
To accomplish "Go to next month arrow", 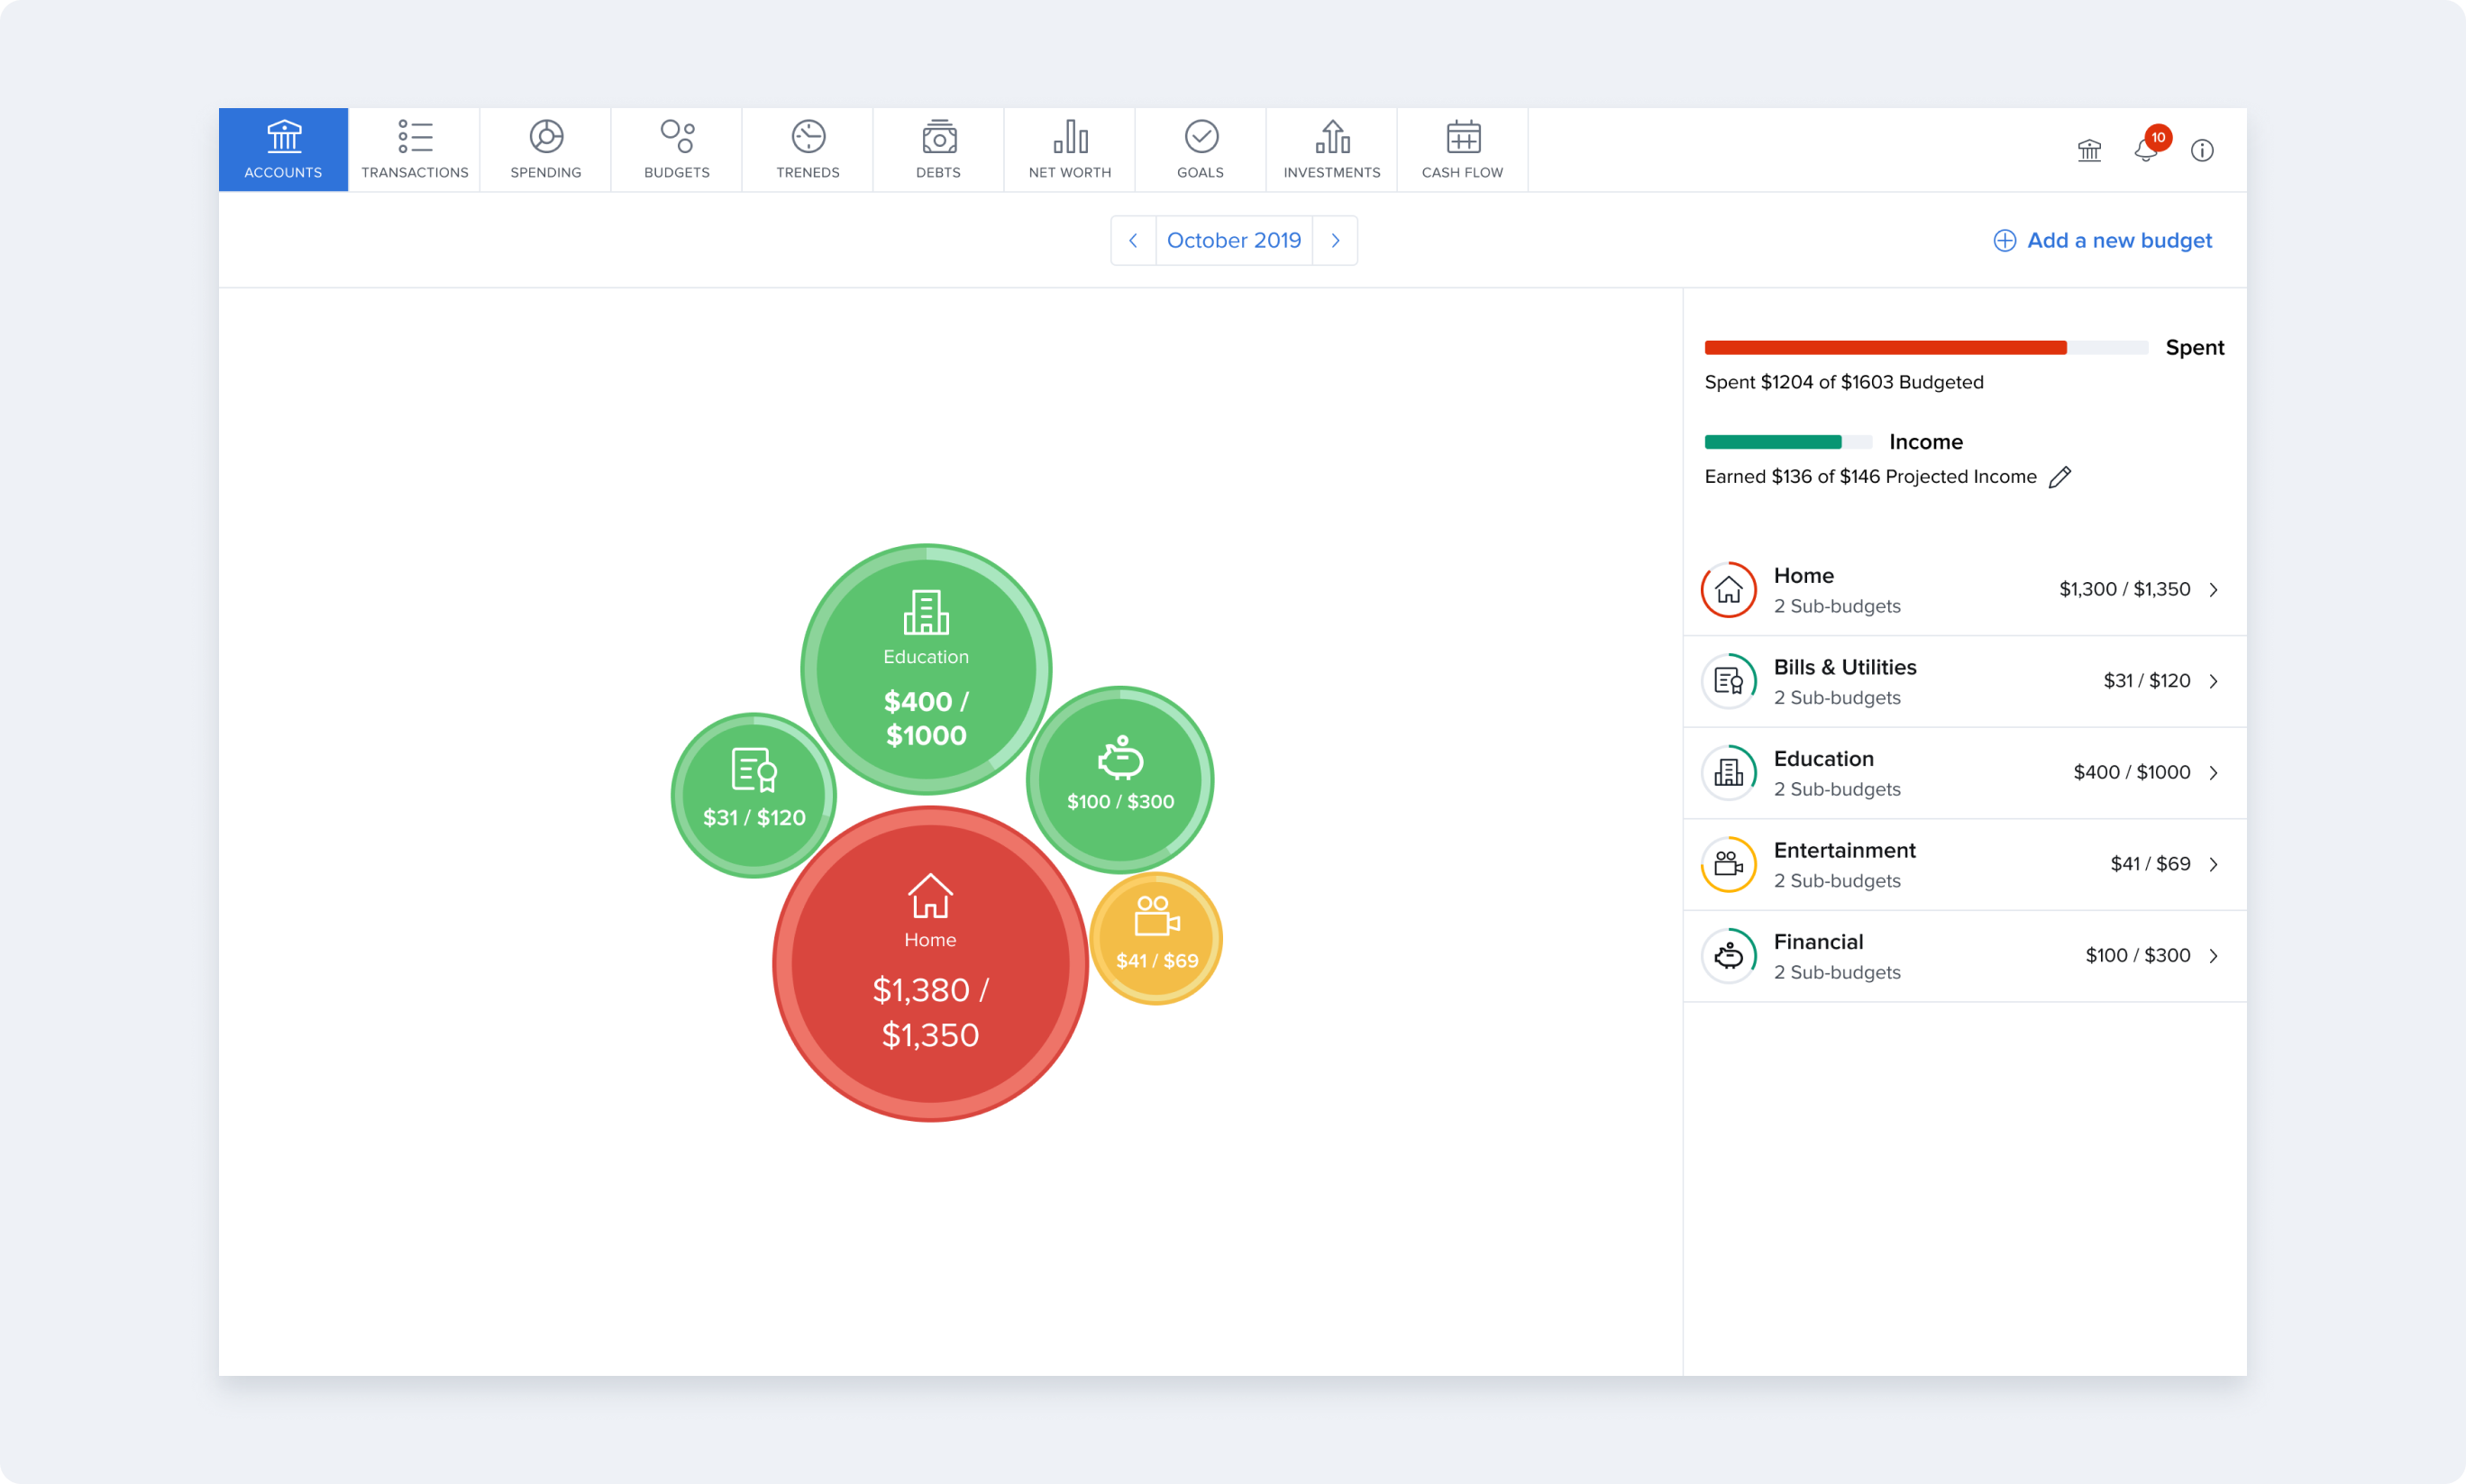I will (x=1335, y=240).
